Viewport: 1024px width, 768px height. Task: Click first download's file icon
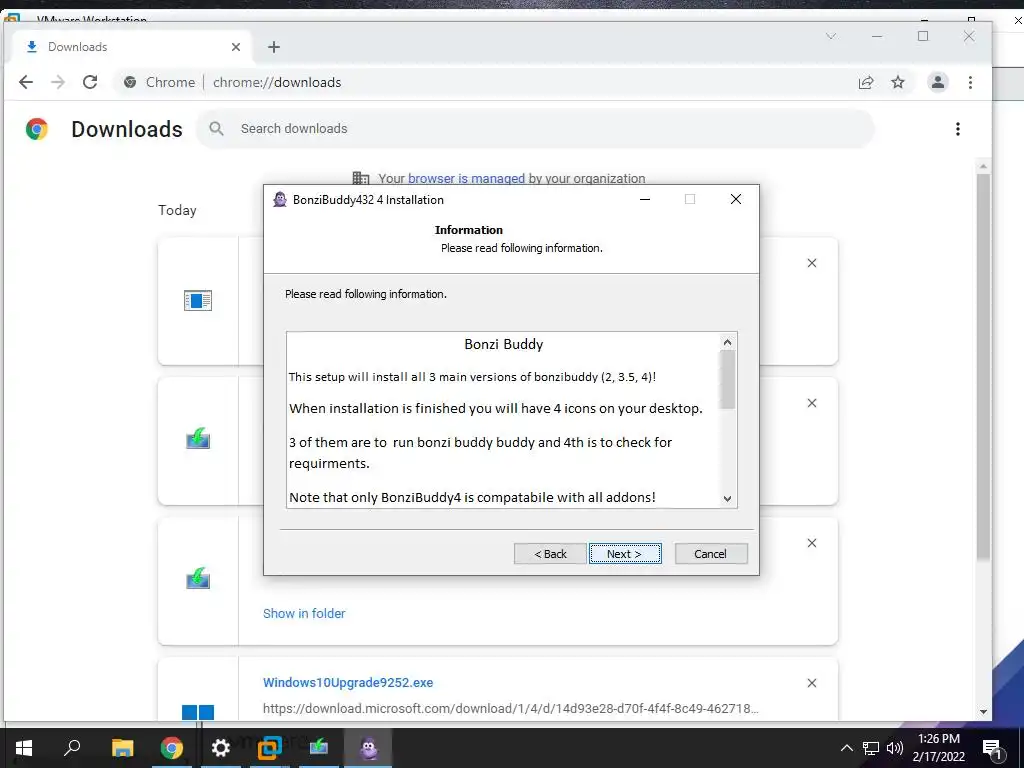coord(198,300)
